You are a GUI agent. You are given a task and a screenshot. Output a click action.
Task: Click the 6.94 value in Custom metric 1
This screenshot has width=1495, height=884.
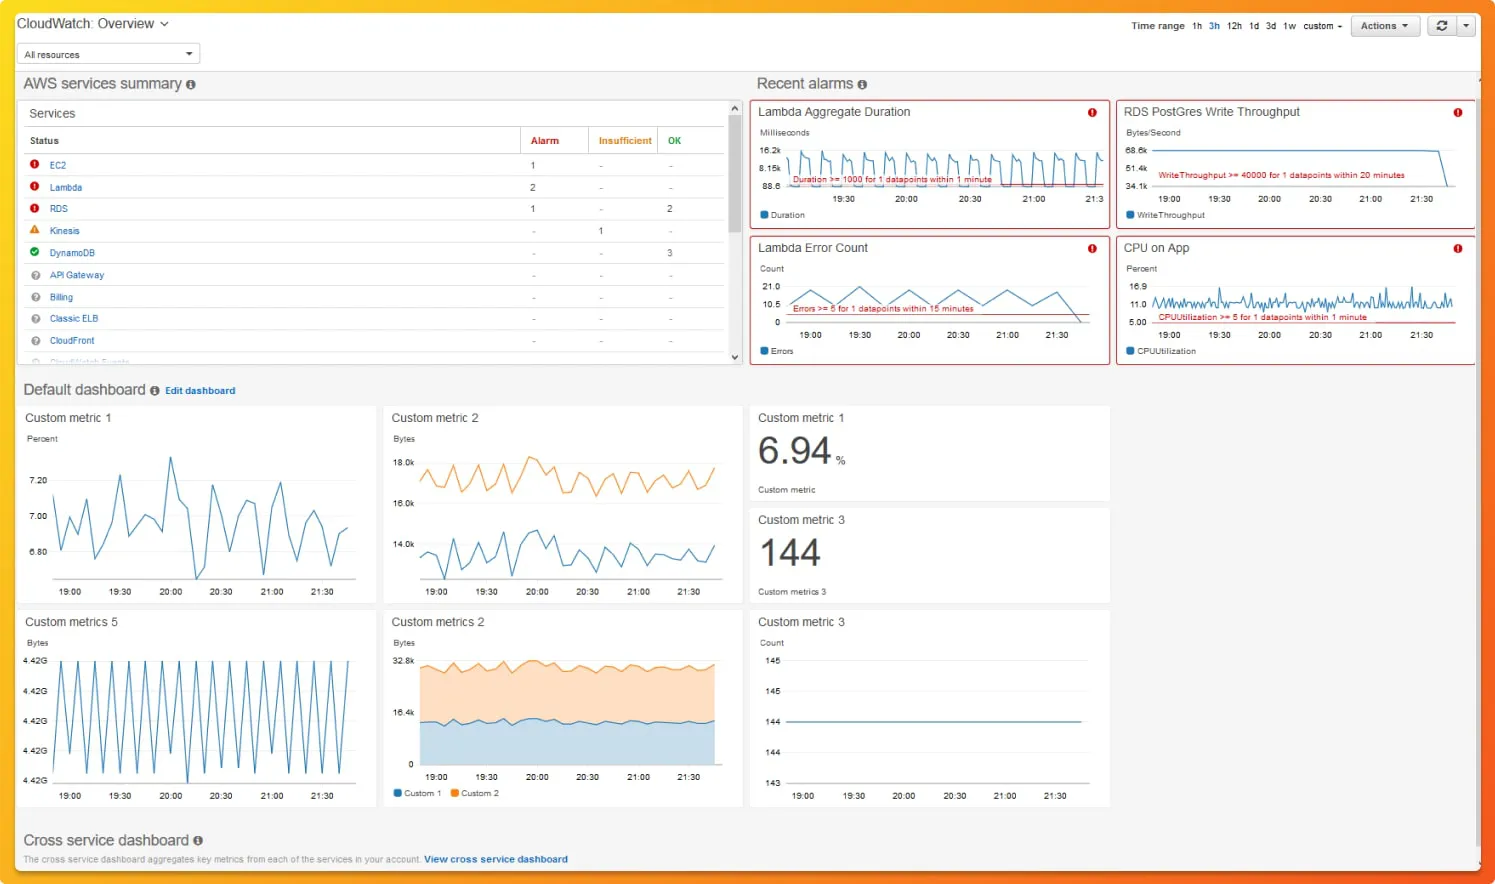pyautogui.click(x=794, y=451)
